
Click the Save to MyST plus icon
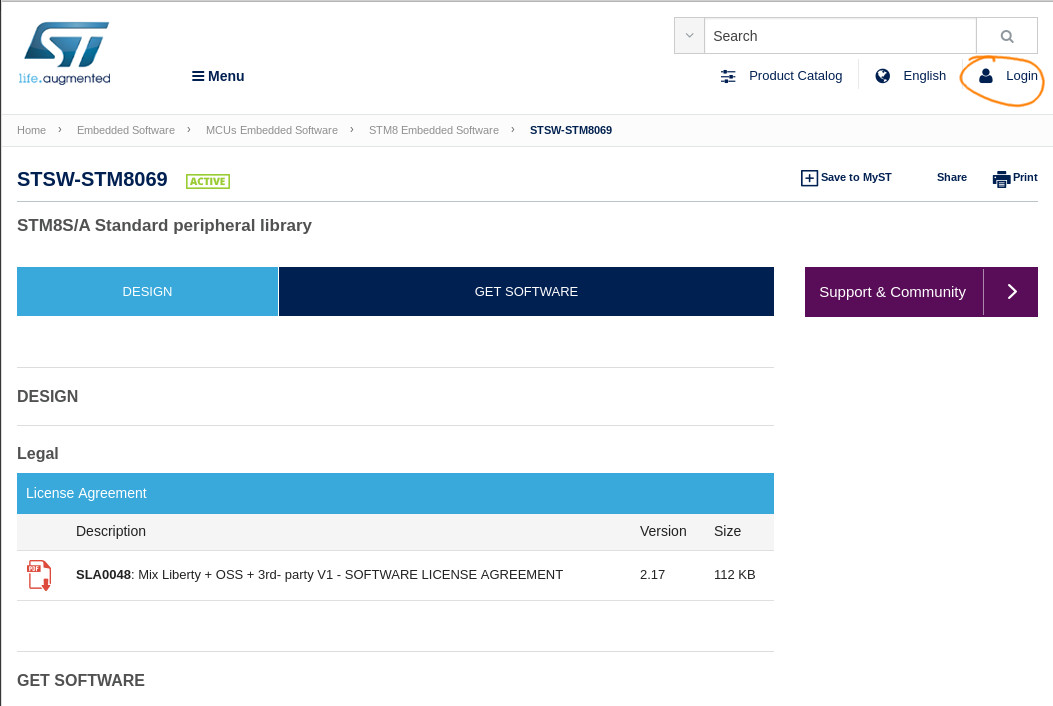[809, 178]
